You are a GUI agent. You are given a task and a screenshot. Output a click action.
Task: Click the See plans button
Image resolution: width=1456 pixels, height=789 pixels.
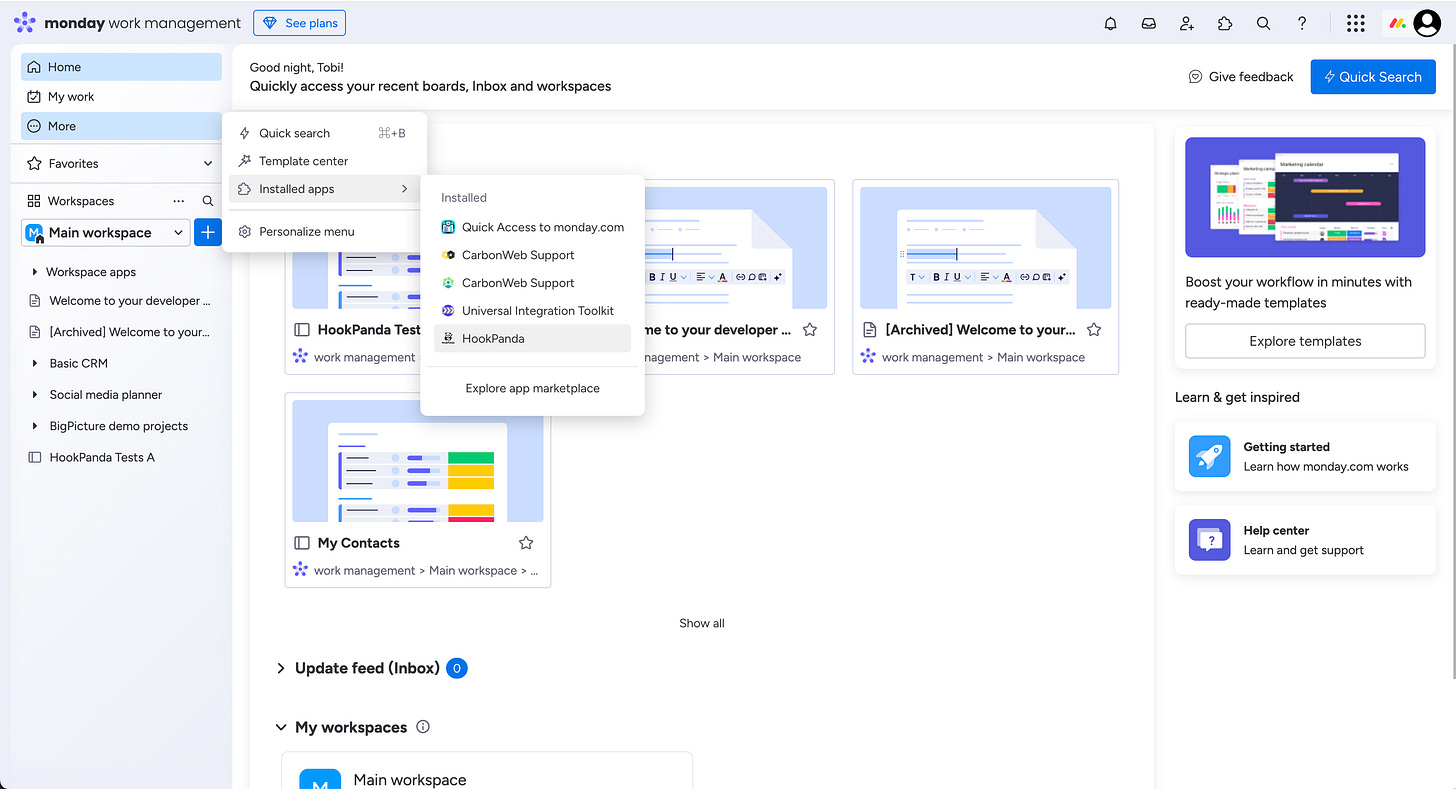(299, 23)
